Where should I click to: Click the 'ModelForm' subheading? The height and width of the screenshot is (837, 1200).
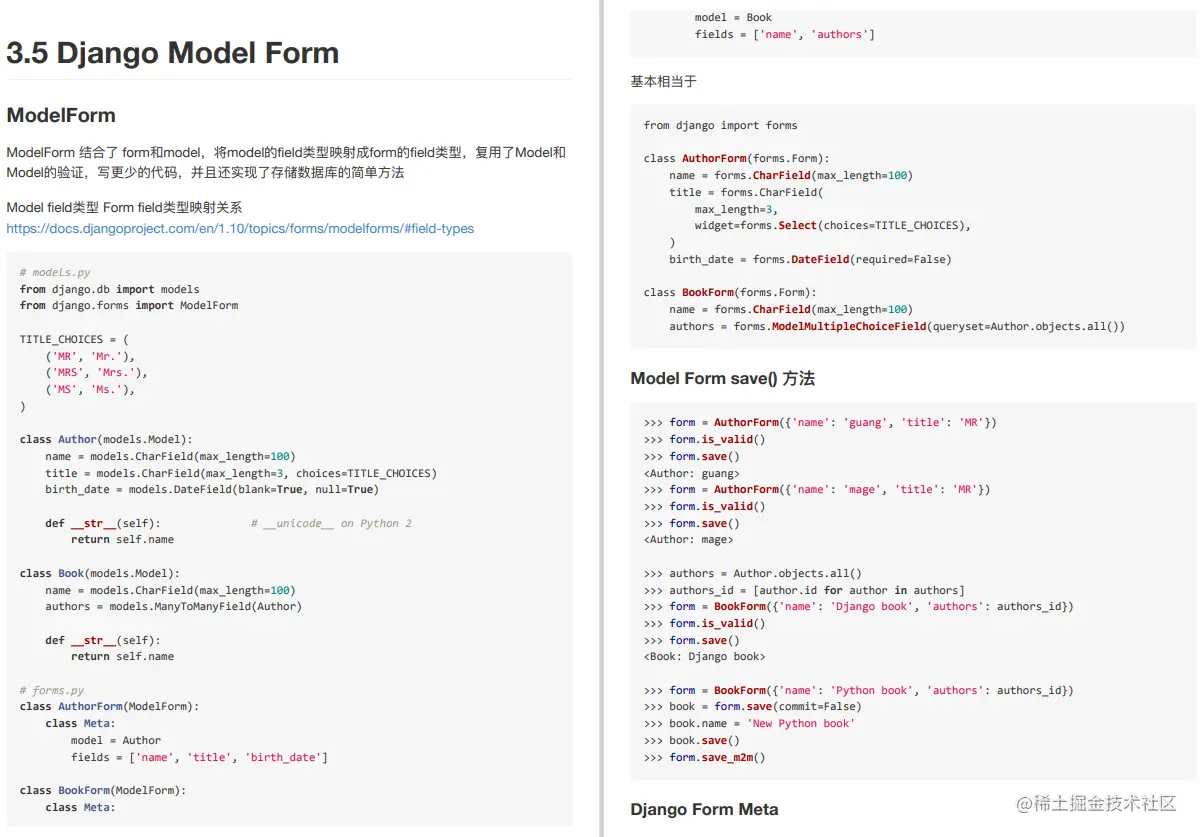[61, 115]
